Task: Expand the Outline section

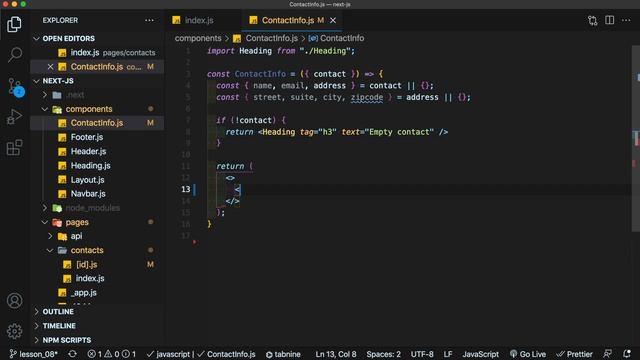Action: (x=58, y=312)
